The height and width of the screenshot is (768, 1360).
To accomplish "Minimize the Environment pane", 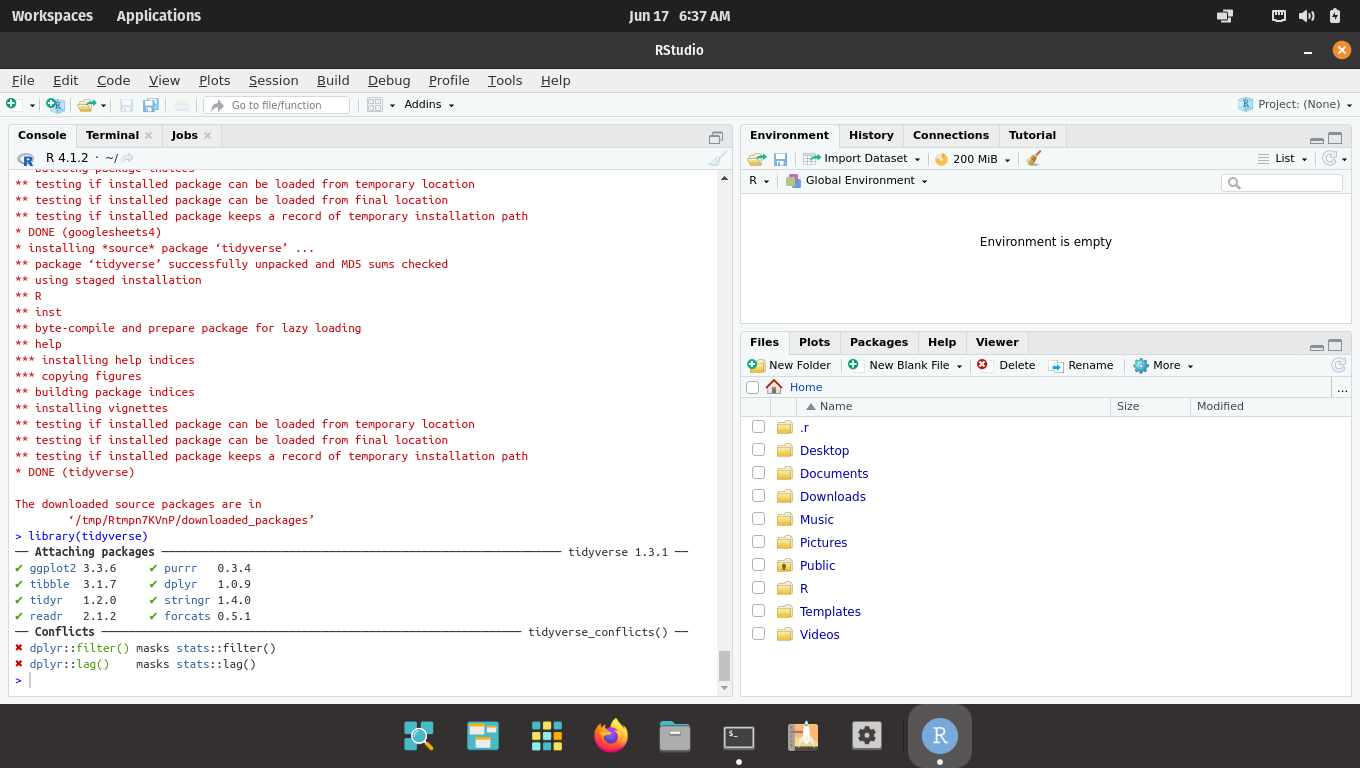I will tap(1317, 139).
